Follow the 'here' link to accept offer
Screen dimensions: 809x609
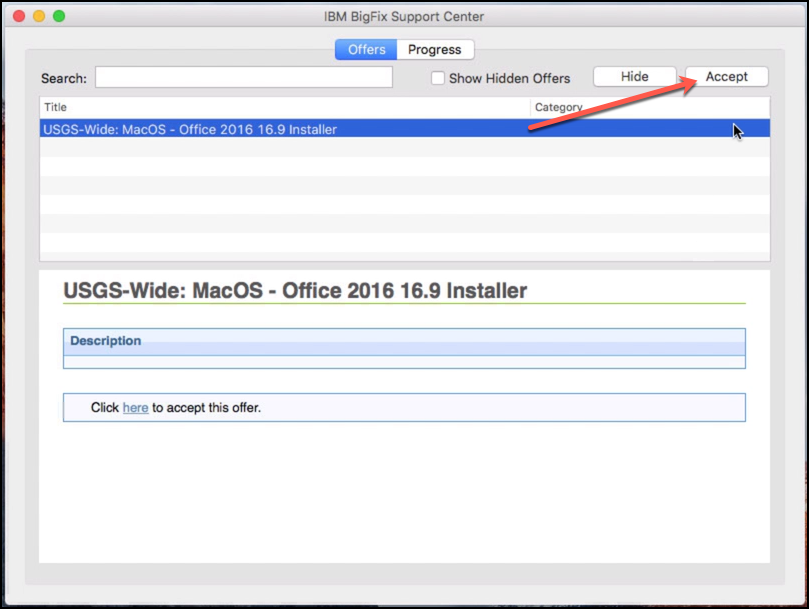(135, 408)
